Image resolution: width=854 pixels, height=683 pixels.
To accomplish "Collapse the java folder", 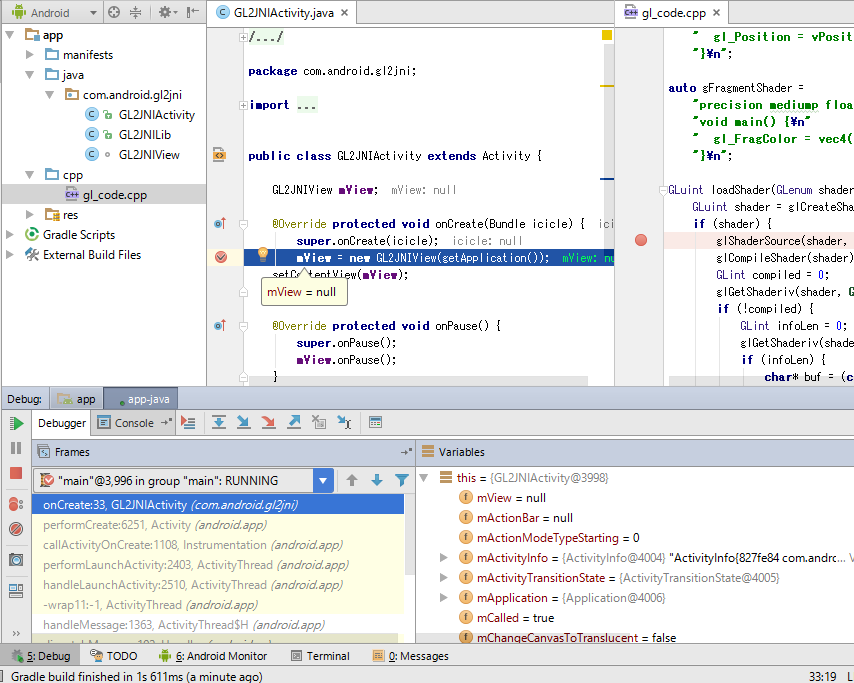I will coord(30,75).
